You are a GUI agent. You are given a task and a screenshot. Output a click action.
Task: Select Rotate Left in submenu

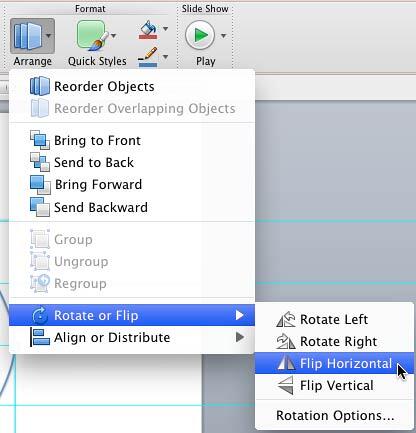[x=335, y=319]
